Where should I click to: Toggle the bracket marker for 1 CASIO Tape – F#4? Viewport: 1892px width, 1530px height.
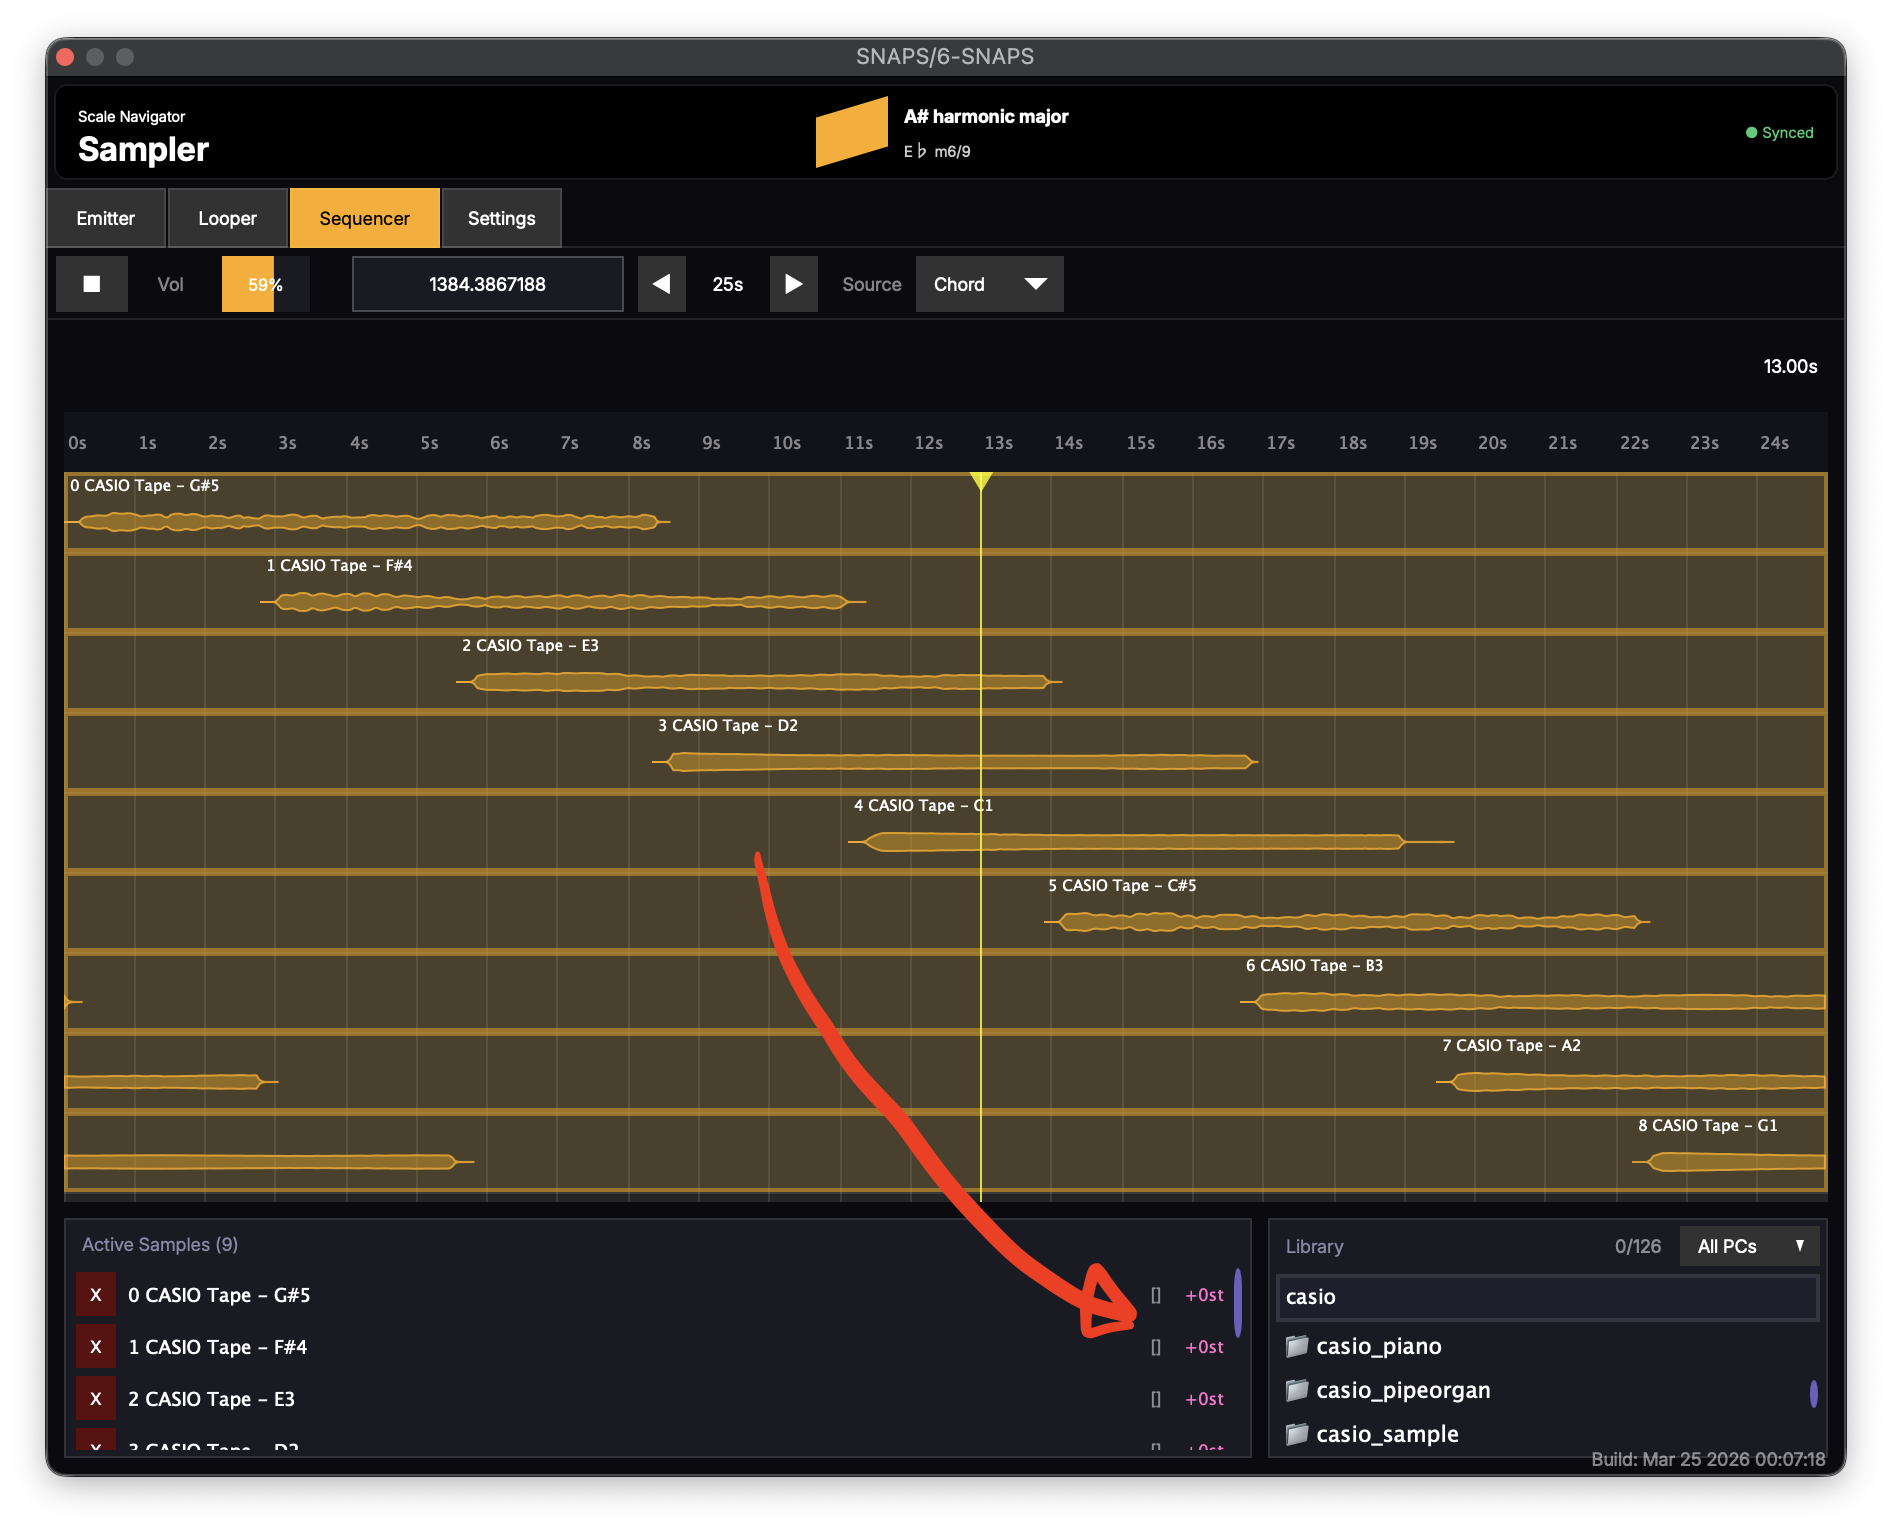point(1156,1347)
